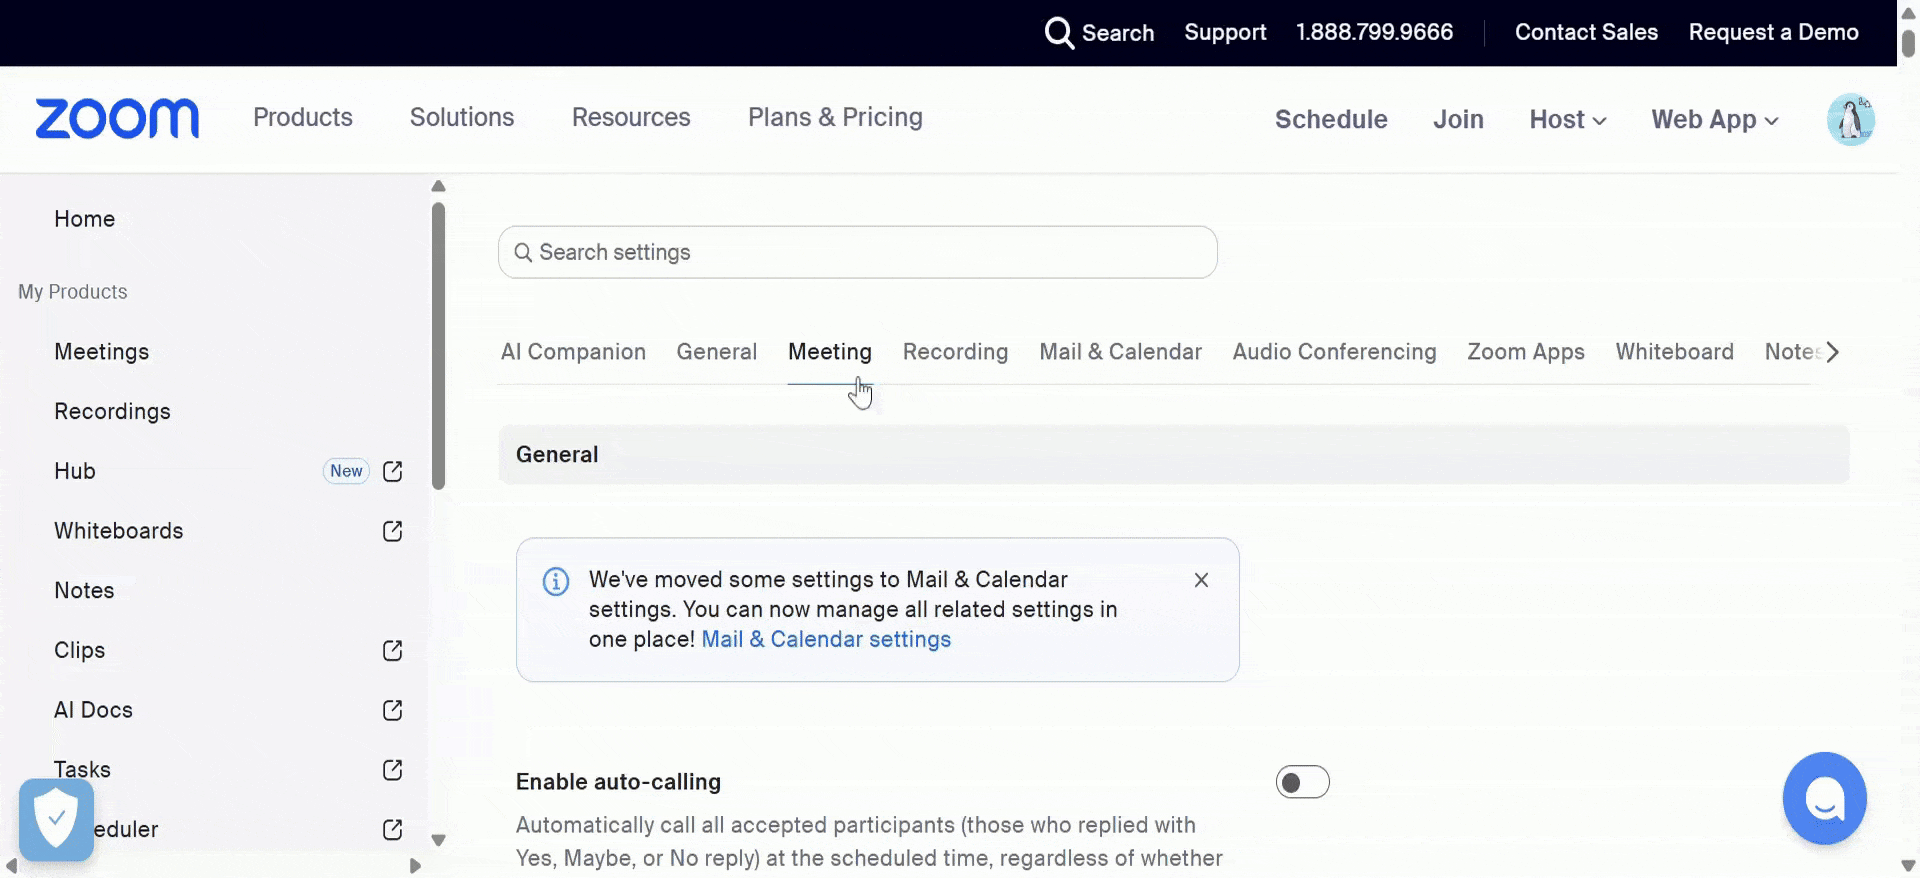Click the Zoom logo
Viewport: 1920px width, 878px height.
[117, 119]
